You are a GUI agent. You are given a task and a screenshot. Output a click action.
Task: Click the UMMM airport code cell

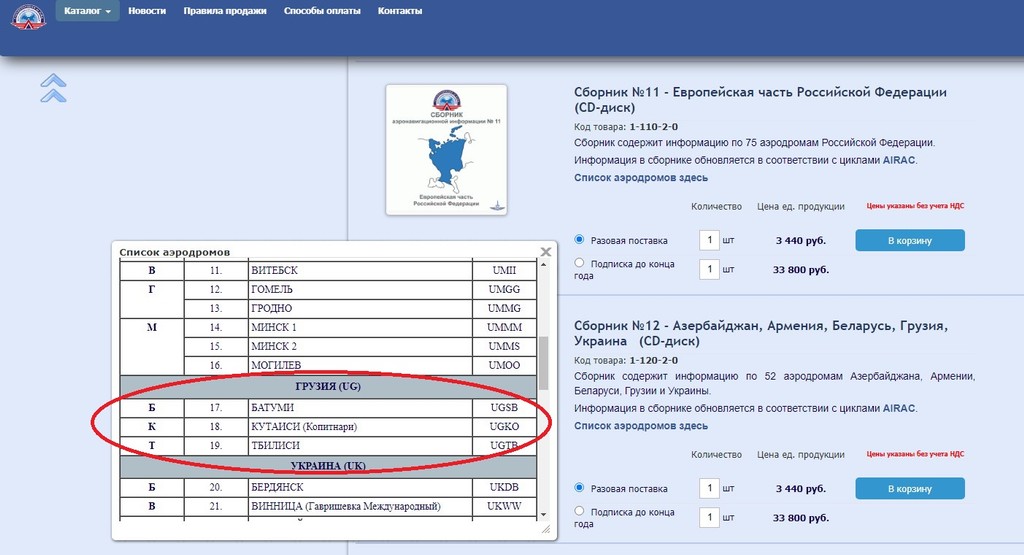[x=504, y=327]
